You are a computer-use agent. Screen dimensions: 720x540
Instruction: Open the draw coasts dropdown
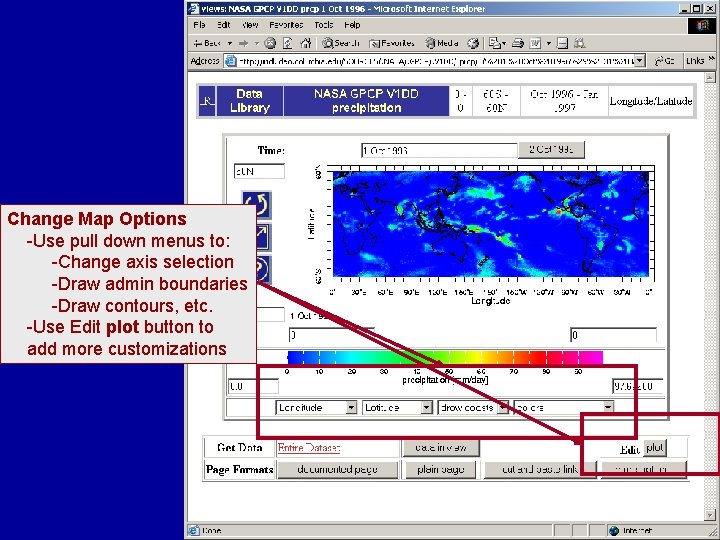(473, 407)
